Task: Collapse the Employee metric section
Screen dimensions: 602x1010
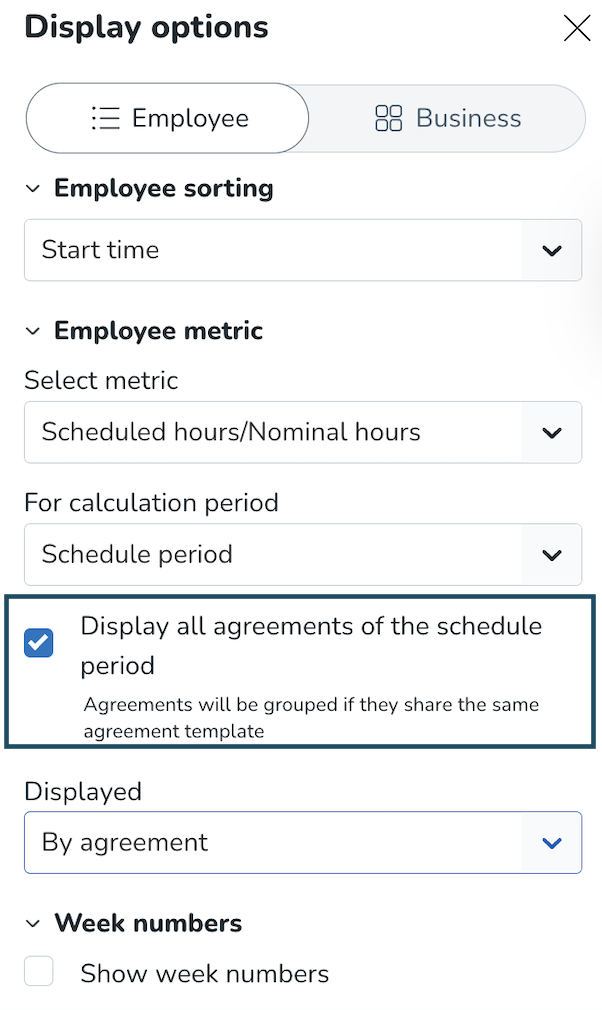Action: point(33,331)
